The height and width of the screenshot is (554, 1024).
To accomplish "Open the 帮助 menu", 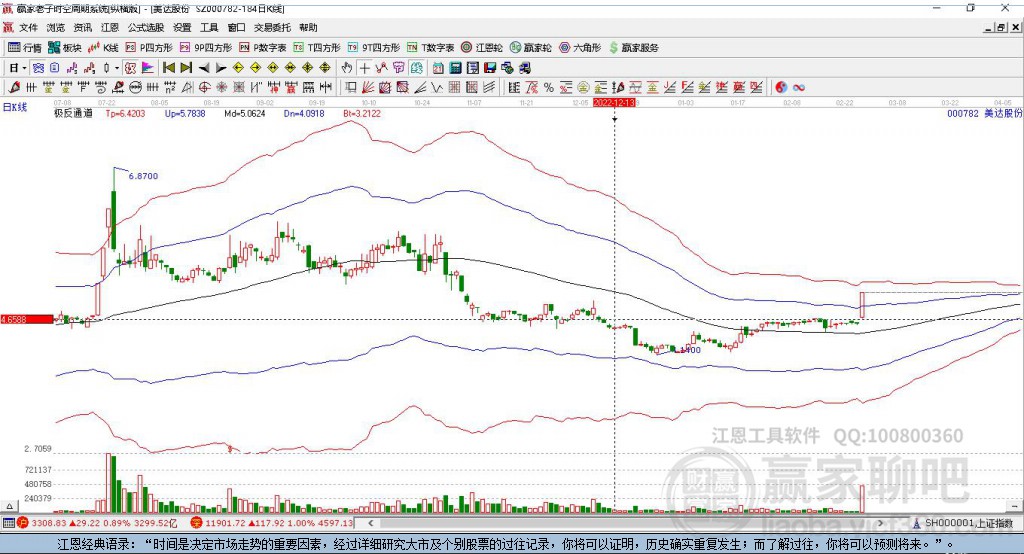I will (x=308, y=27).
